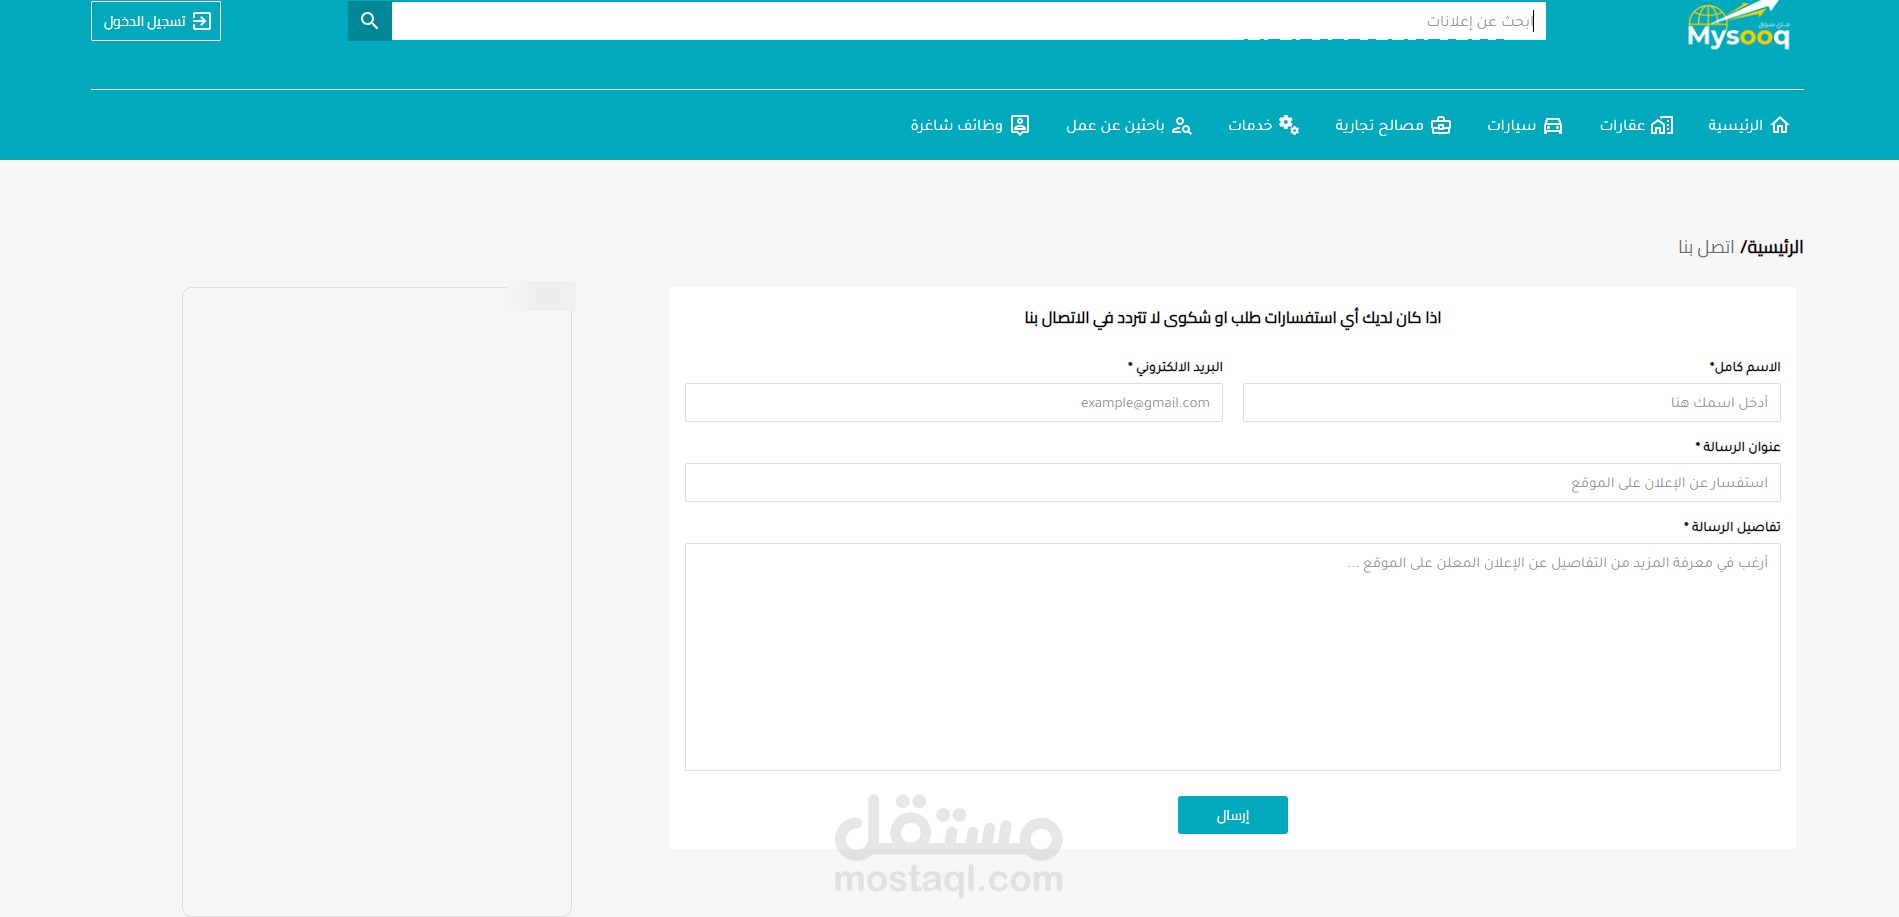Image resolution: width=1899 pixels, height=917 pixels.
Task: Focus the تفاصيل الرسالة message textarea
Action: (1233, 657)
